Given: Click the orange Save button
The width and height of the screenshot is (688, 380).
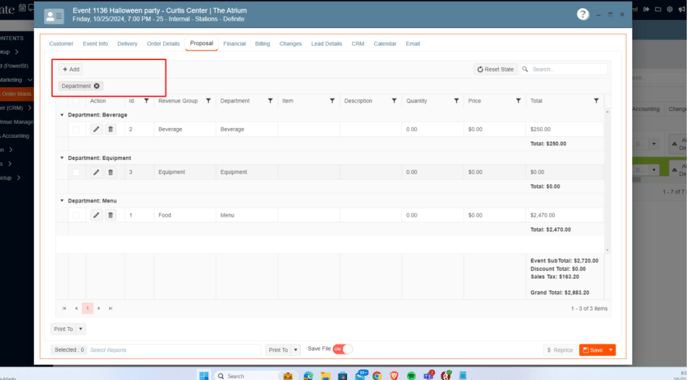Looking at the screenshot, I should 593,350.
